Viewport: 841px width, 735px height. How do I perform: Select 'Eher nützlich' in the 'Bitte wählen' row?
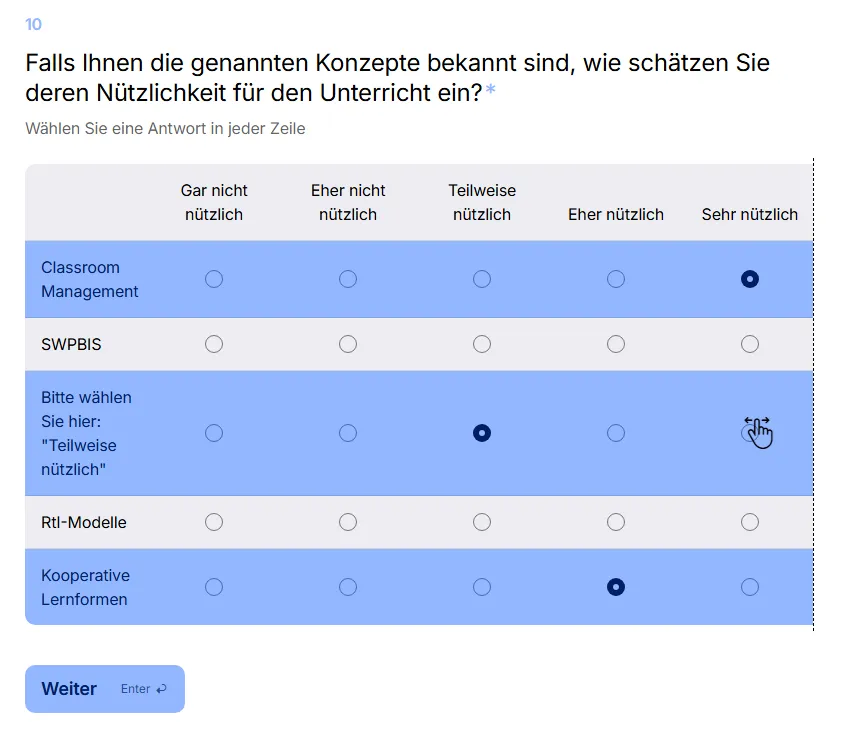[x=616, y=433]
